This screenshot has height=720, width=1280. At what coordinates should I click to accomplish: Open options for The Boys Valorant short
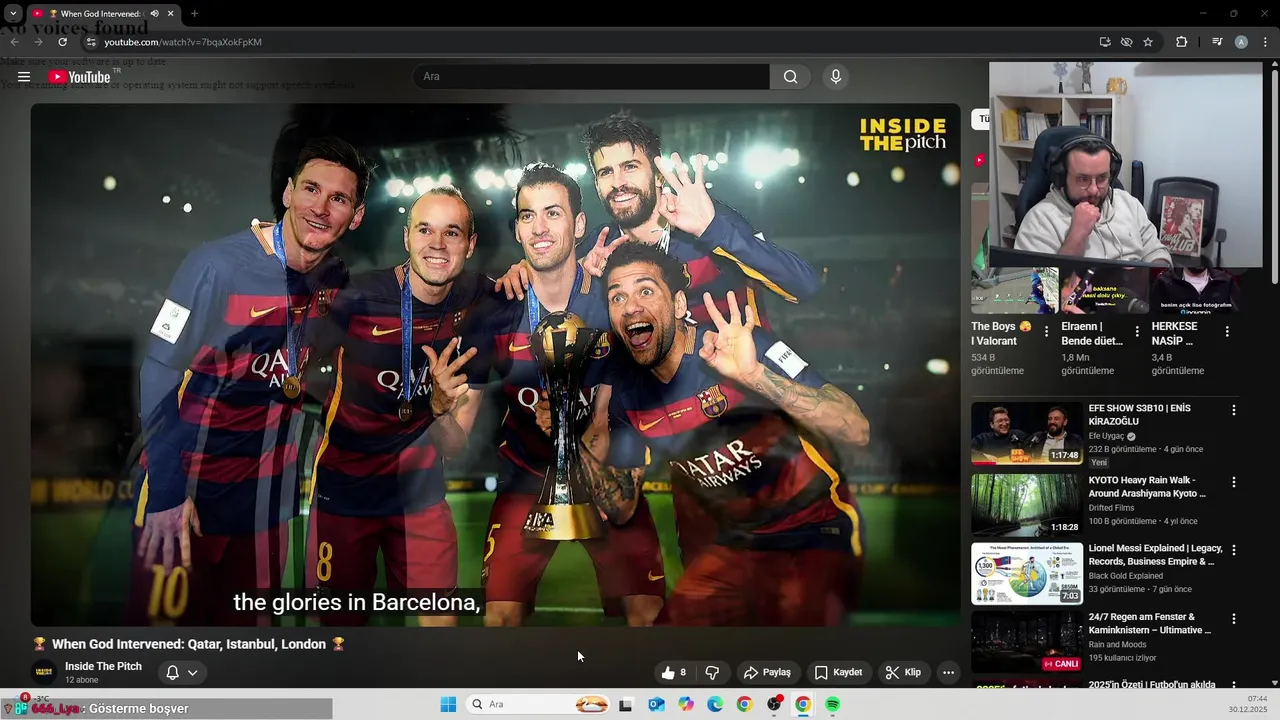[1047, 331]
